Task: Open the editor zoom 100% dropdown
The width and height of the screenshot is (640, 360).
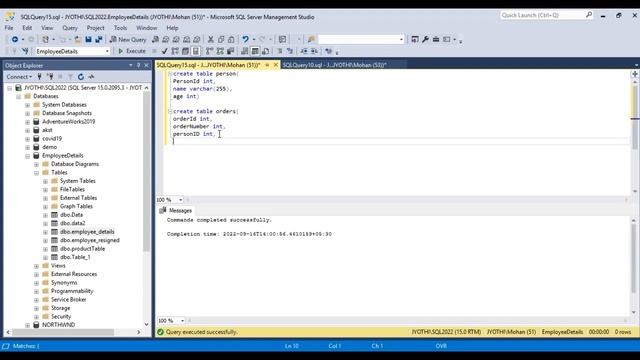Action: (x=180, y=200)
